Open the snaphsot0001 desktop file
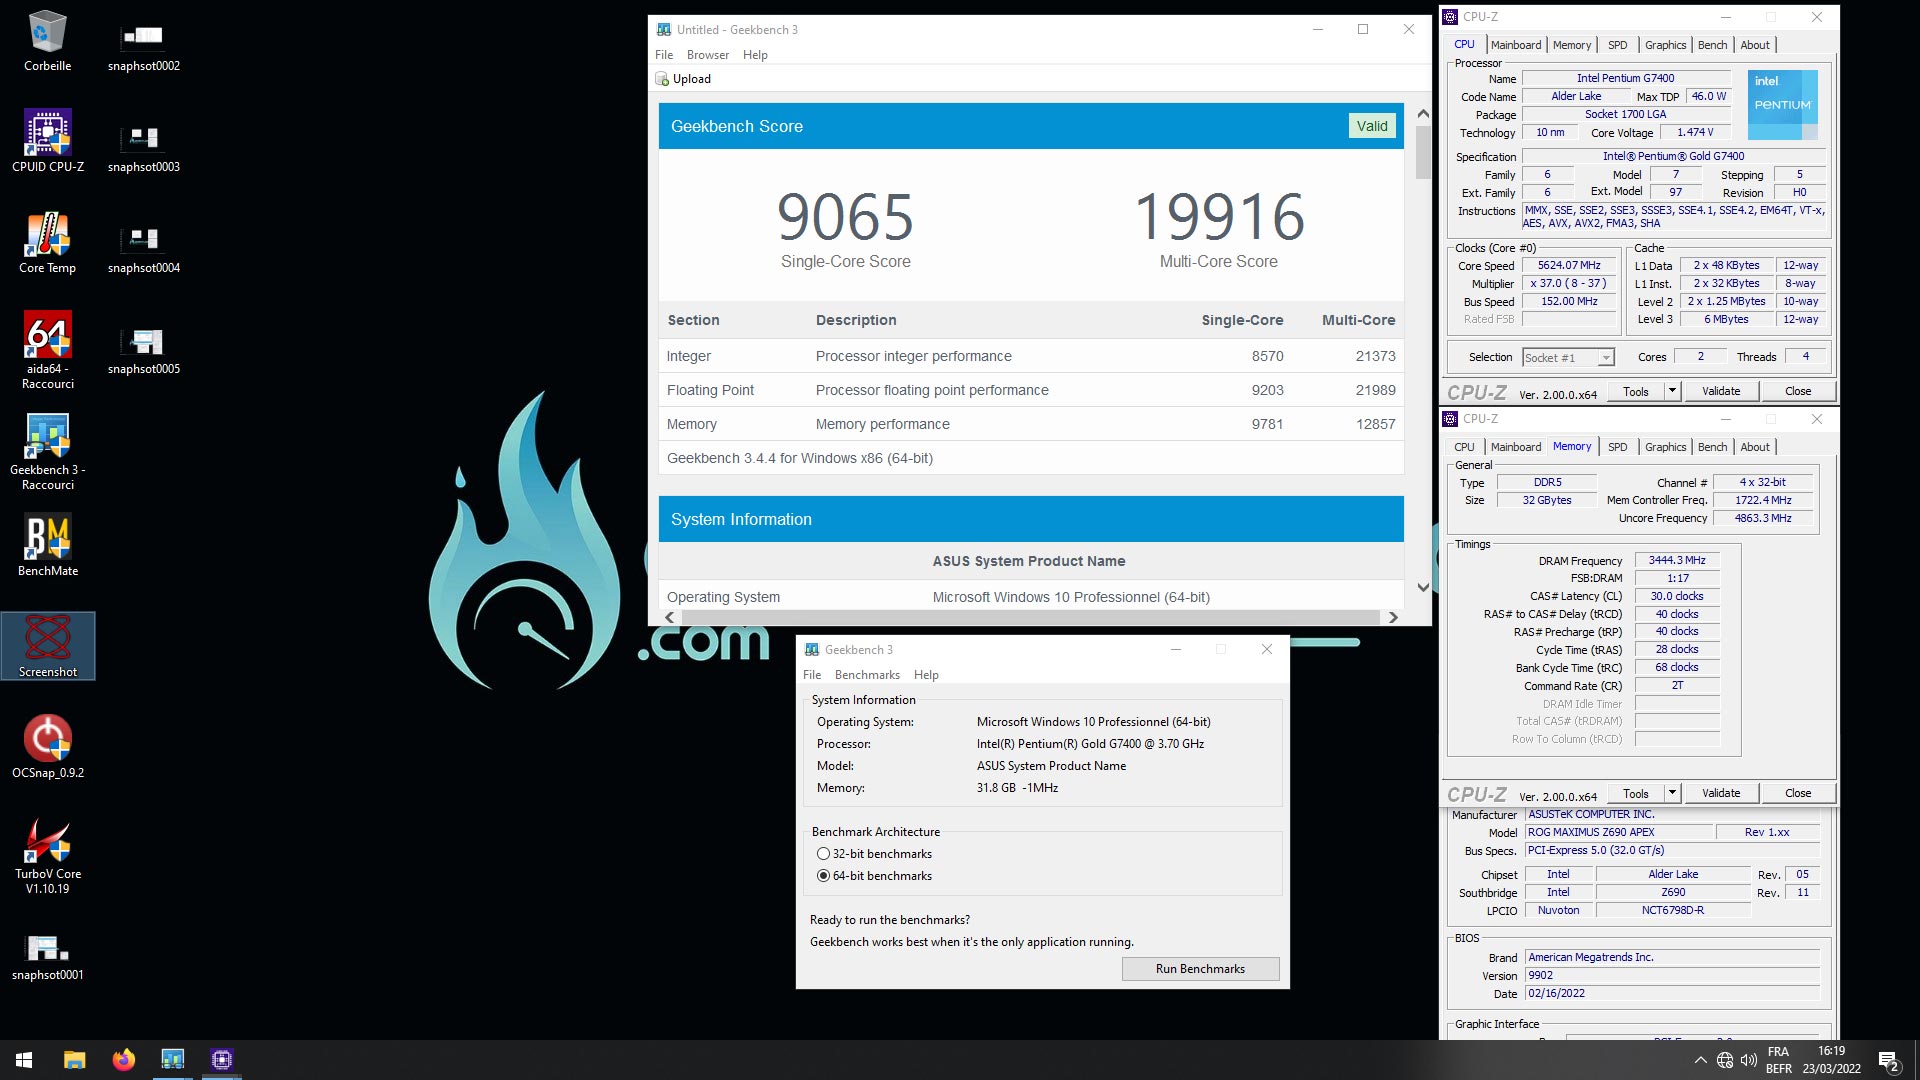Image resolution: width=1920 pixels, height=1080 pixels. click(47, 957)
